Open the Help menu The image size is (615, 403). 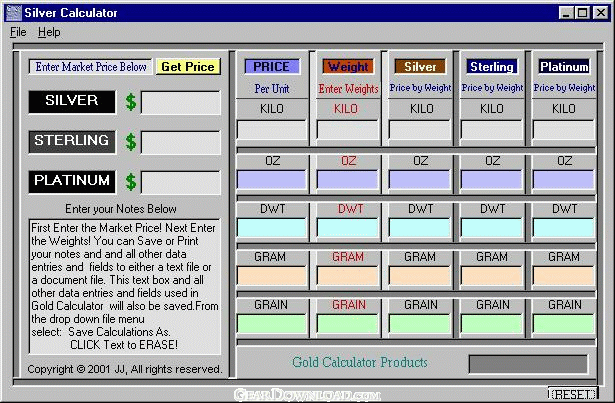(49, 32)
